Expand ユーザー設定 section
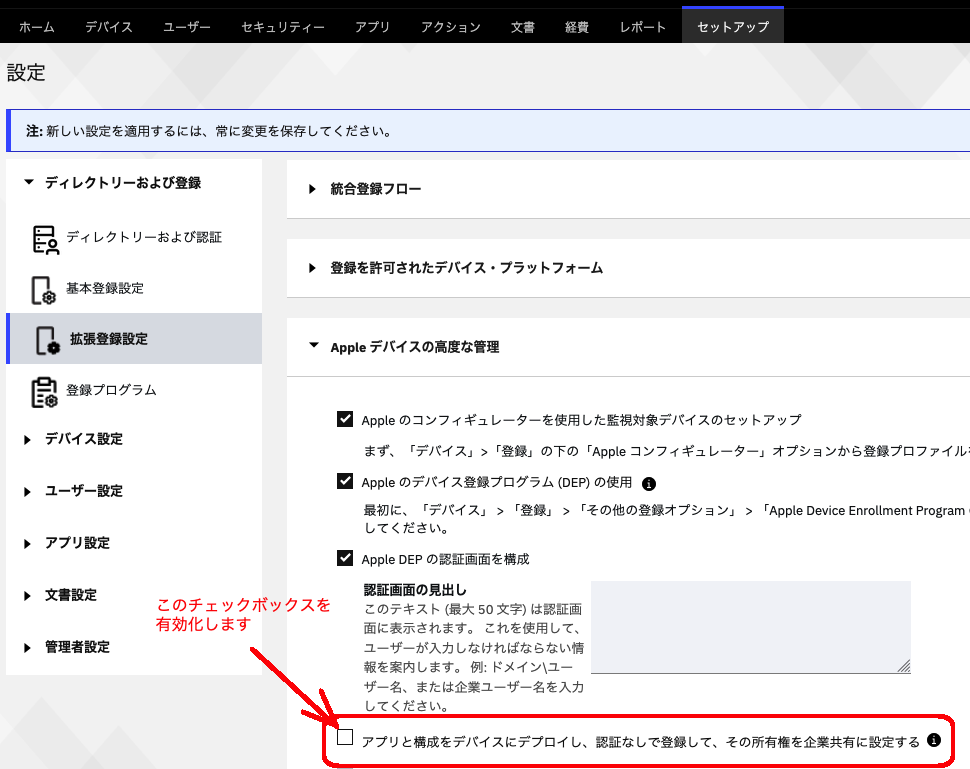Image resolution: width=970 pixels, height=769 pixels. coord(27,492)
